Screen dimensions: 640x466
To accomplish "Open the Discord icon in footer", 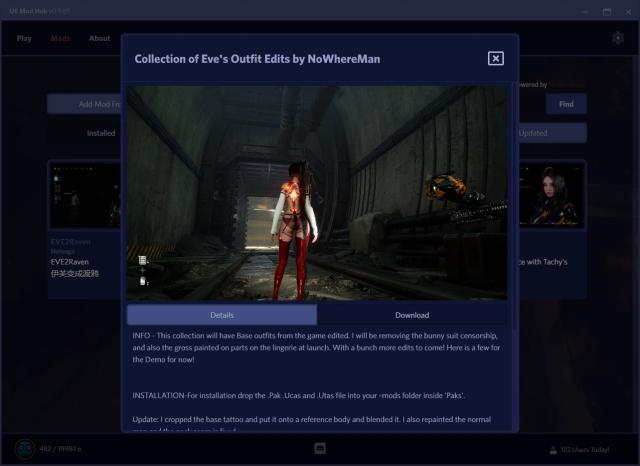I will coord(320,448).
